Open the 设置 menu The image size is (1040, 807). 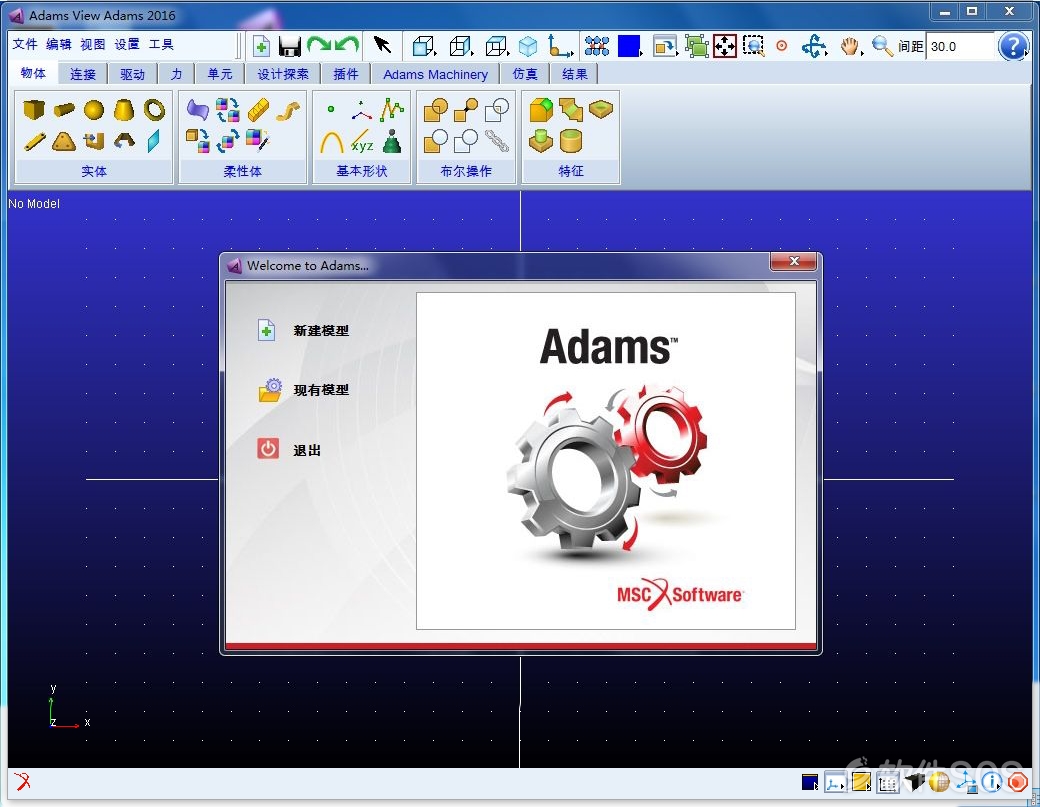click(x=127, y=44)
